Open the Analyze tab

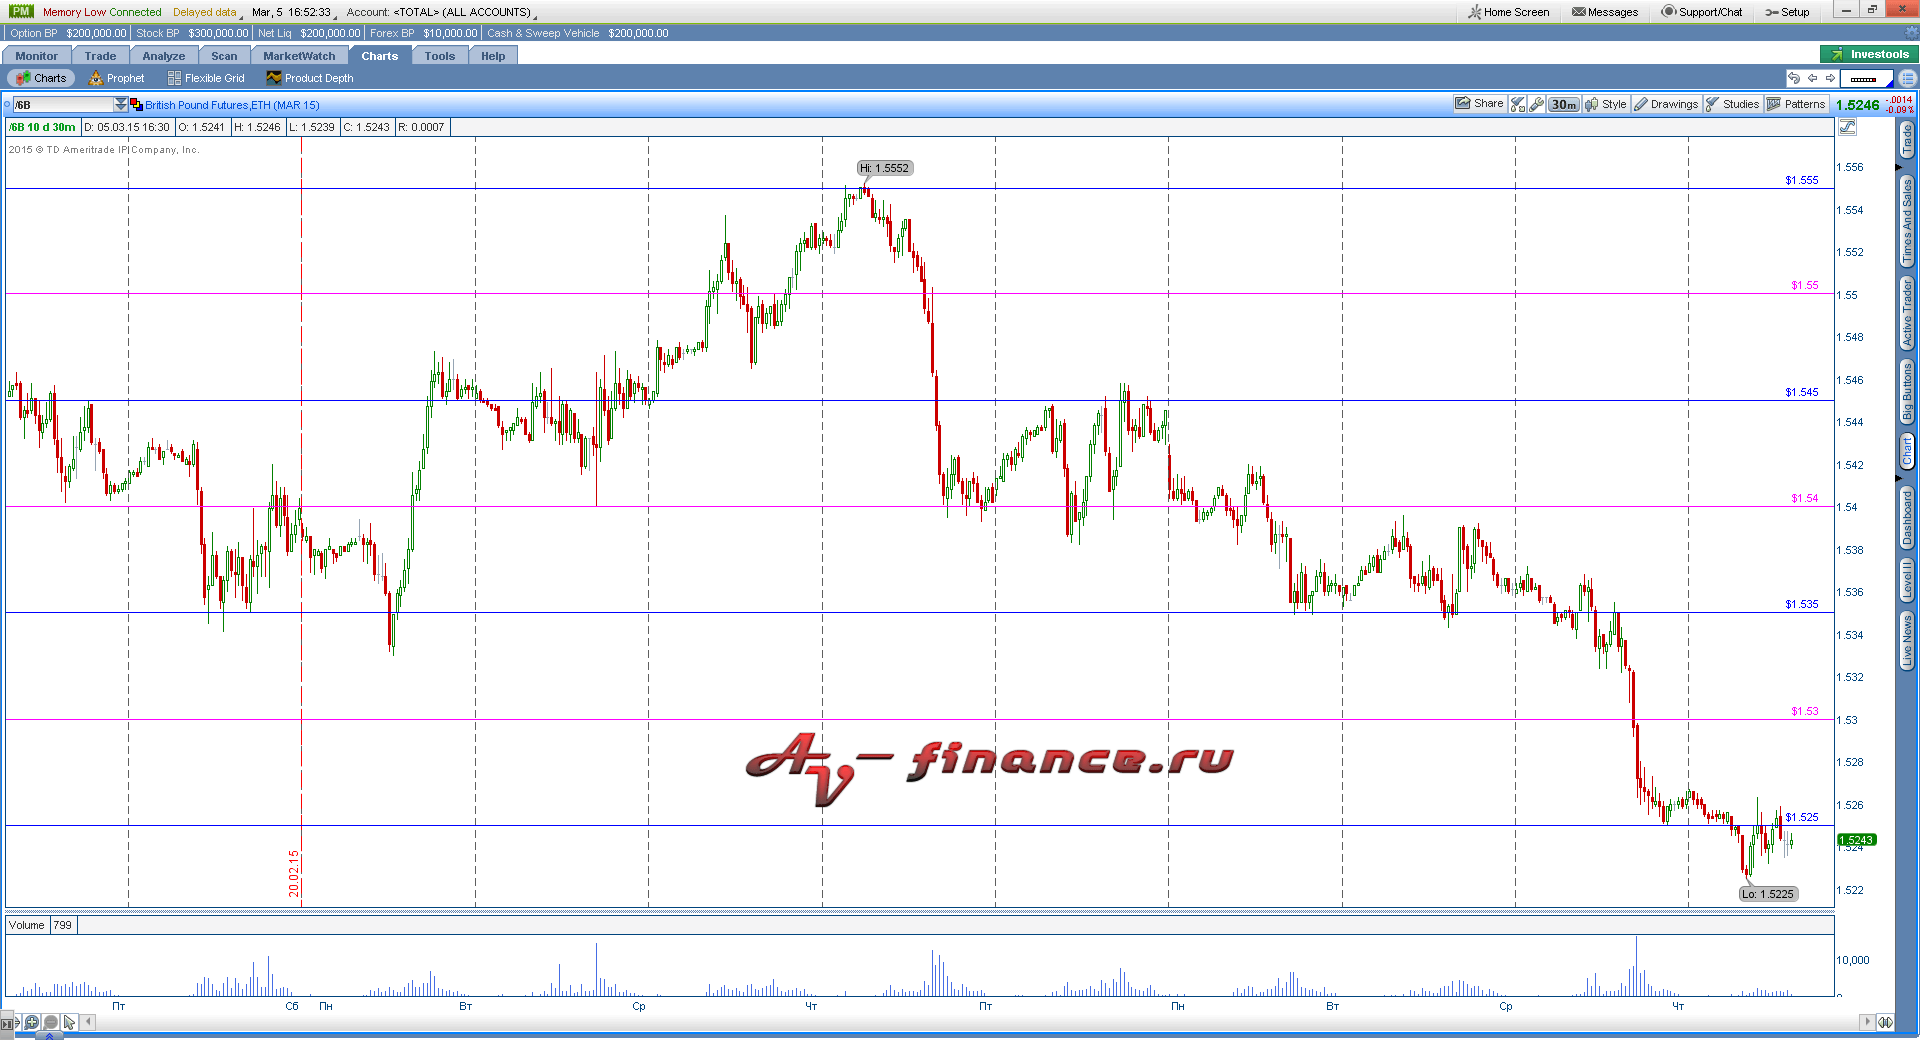pyautogui.click(x=163, y=56)
